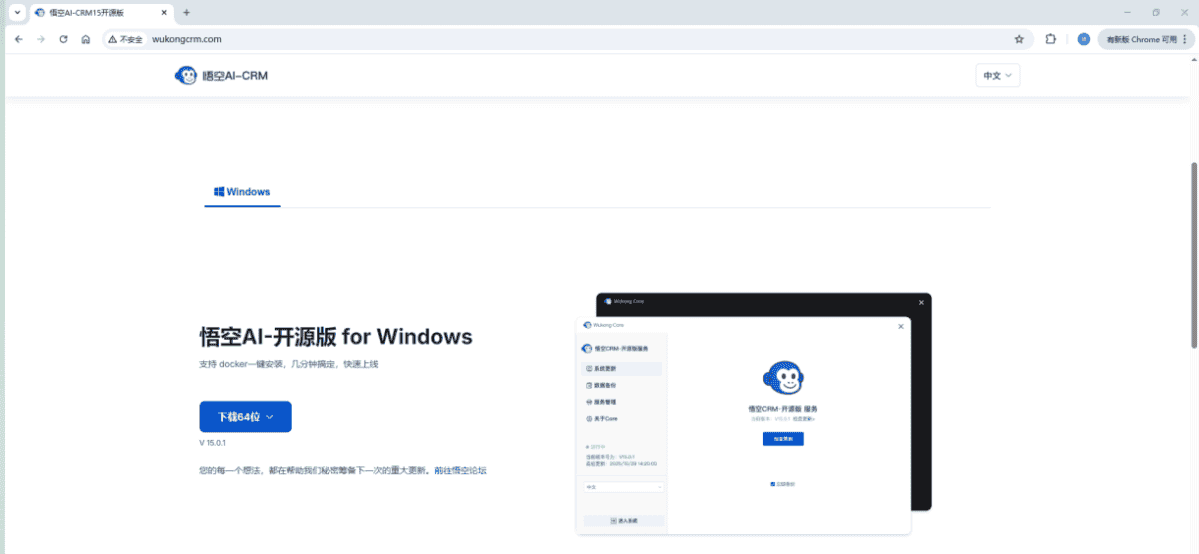Open the browser home page

coord(86,39)
